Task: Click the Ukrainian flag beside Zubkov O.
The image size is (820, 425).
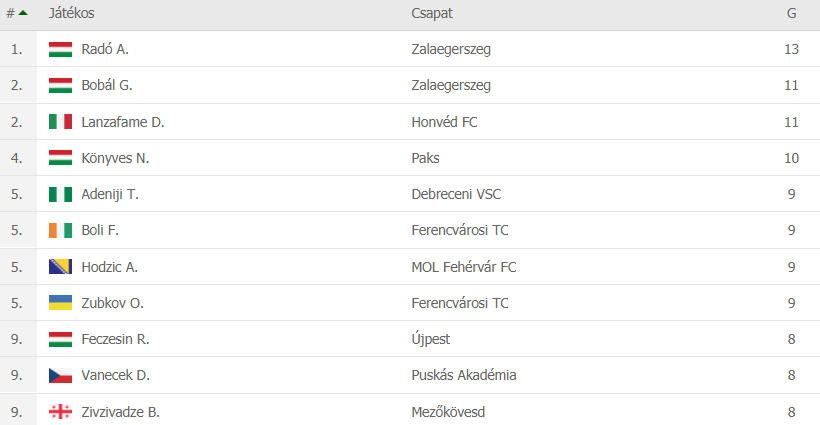Action: point(60,303)
